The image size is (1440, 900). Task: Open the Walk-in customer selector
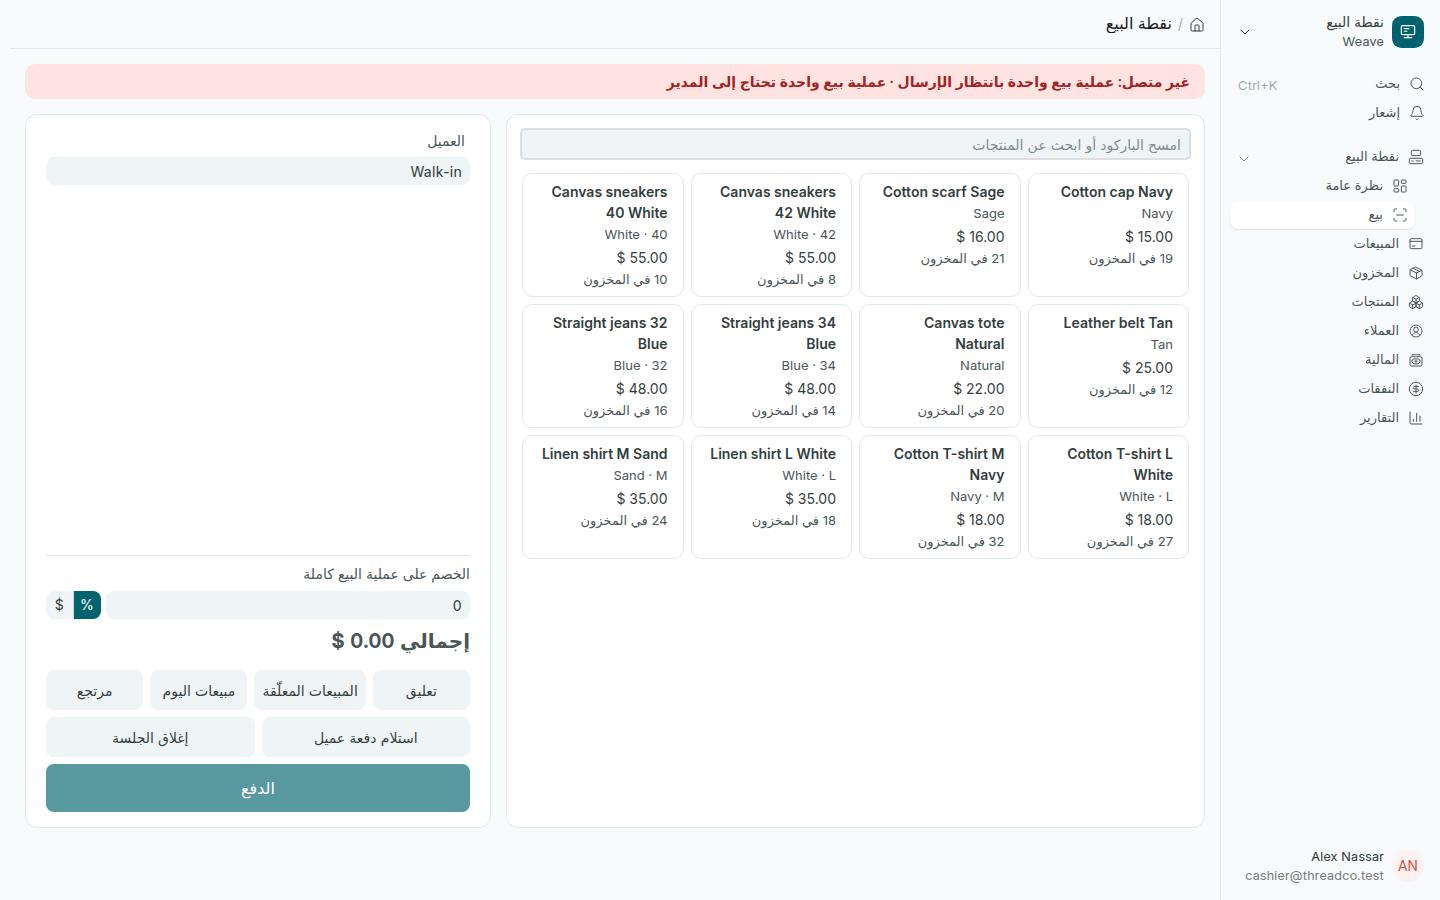point(258,171)
